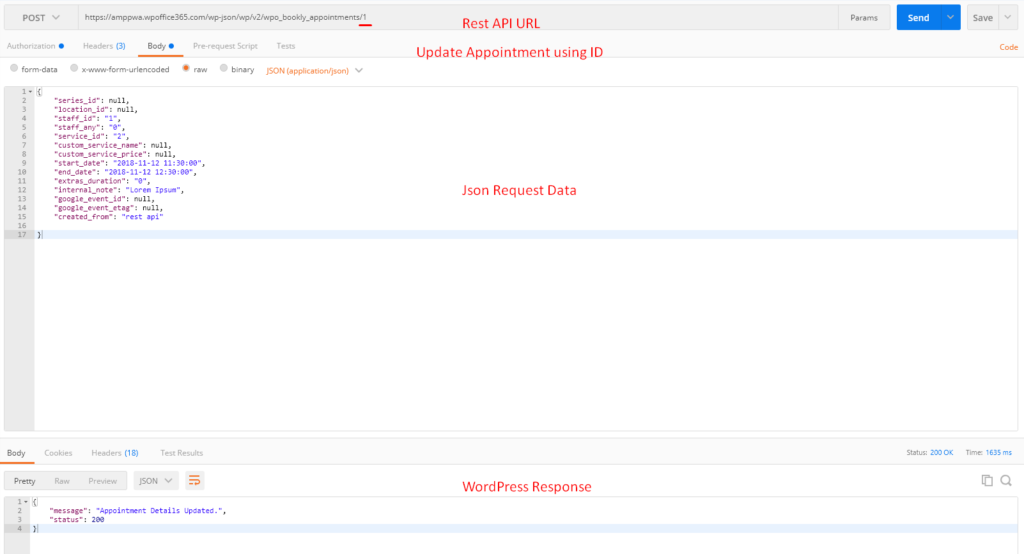
Task: Open the request Body tab
Action: coord(160,46)
